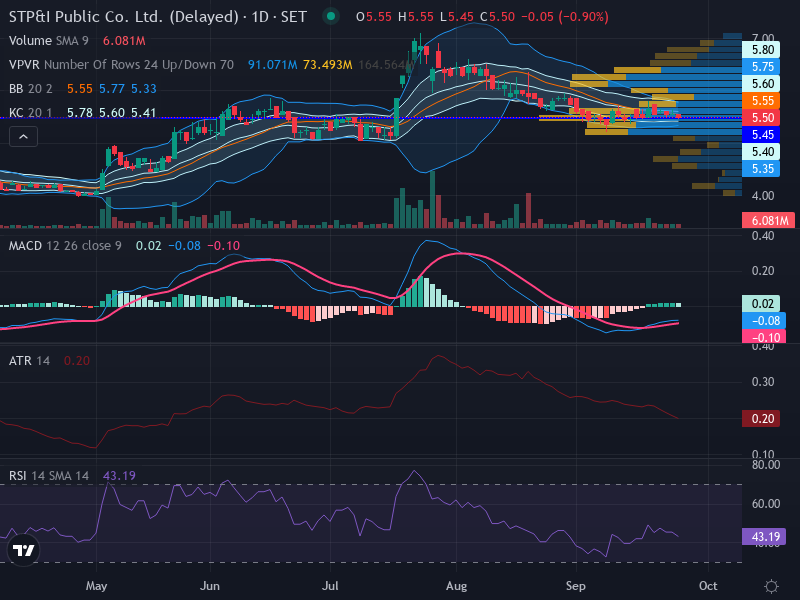
Task: Click the 5.80 price axis label
Action: [x=761, y=49]
